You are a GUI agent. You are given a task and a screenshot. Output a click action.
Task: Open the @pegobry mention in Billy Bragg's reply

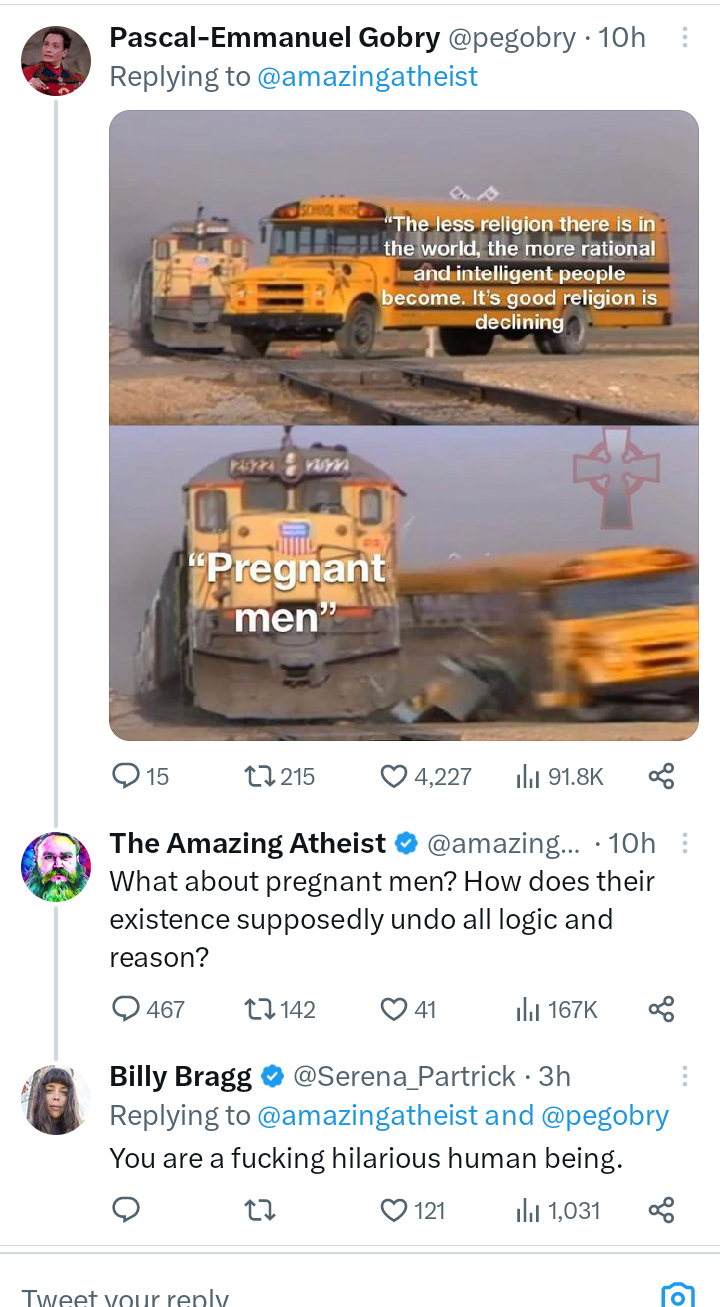605,1115
